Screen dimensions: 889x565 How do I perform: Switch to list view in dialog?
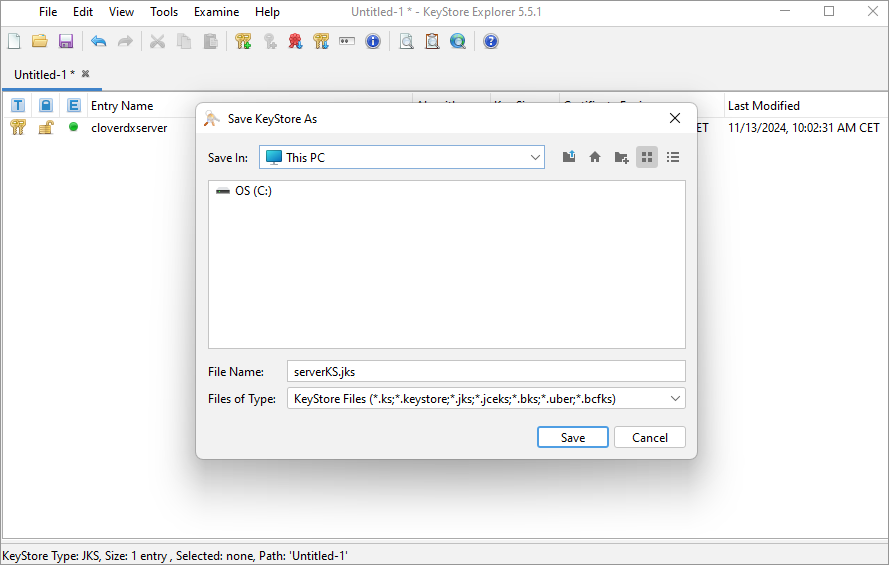[x=673, y=157]
